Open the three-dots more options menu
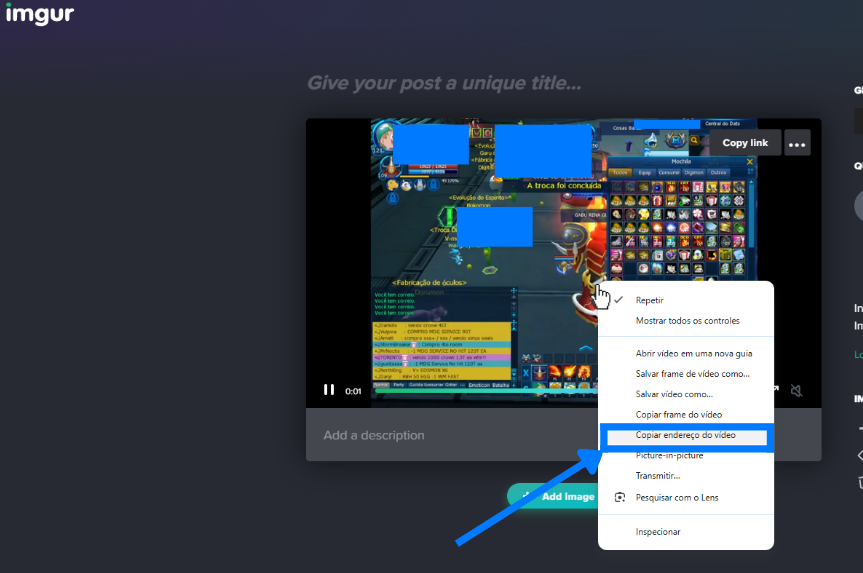The image size is (863, 573). (797, 143)
